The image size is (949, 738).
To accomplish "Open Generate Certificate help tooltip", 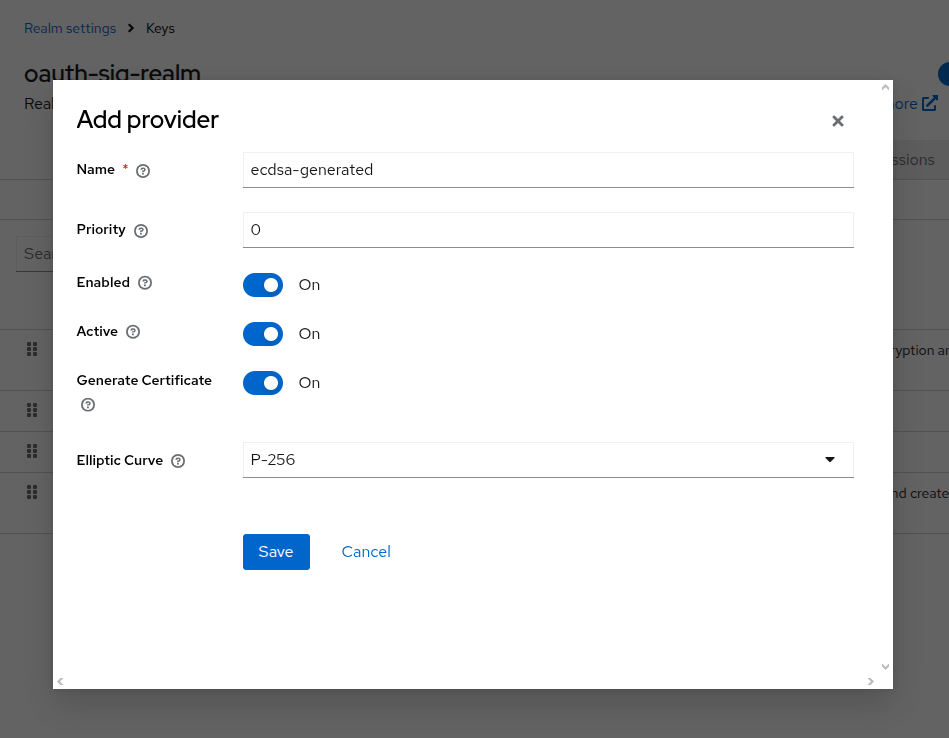I will point(88,405).
